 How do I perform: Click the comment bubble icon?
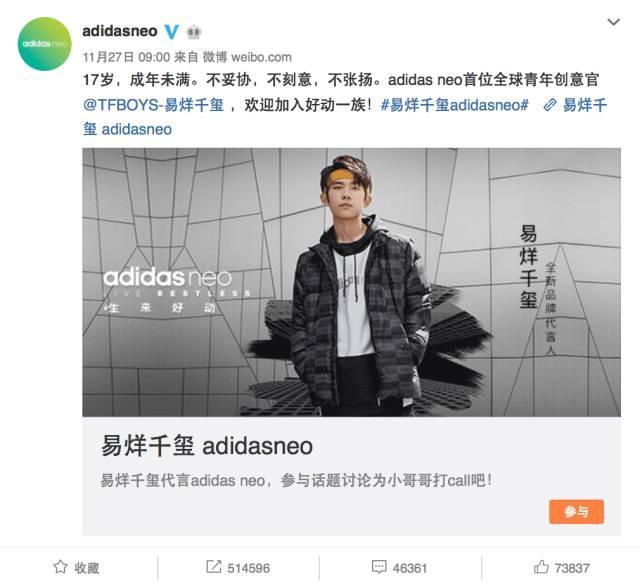tap(379, 567)
